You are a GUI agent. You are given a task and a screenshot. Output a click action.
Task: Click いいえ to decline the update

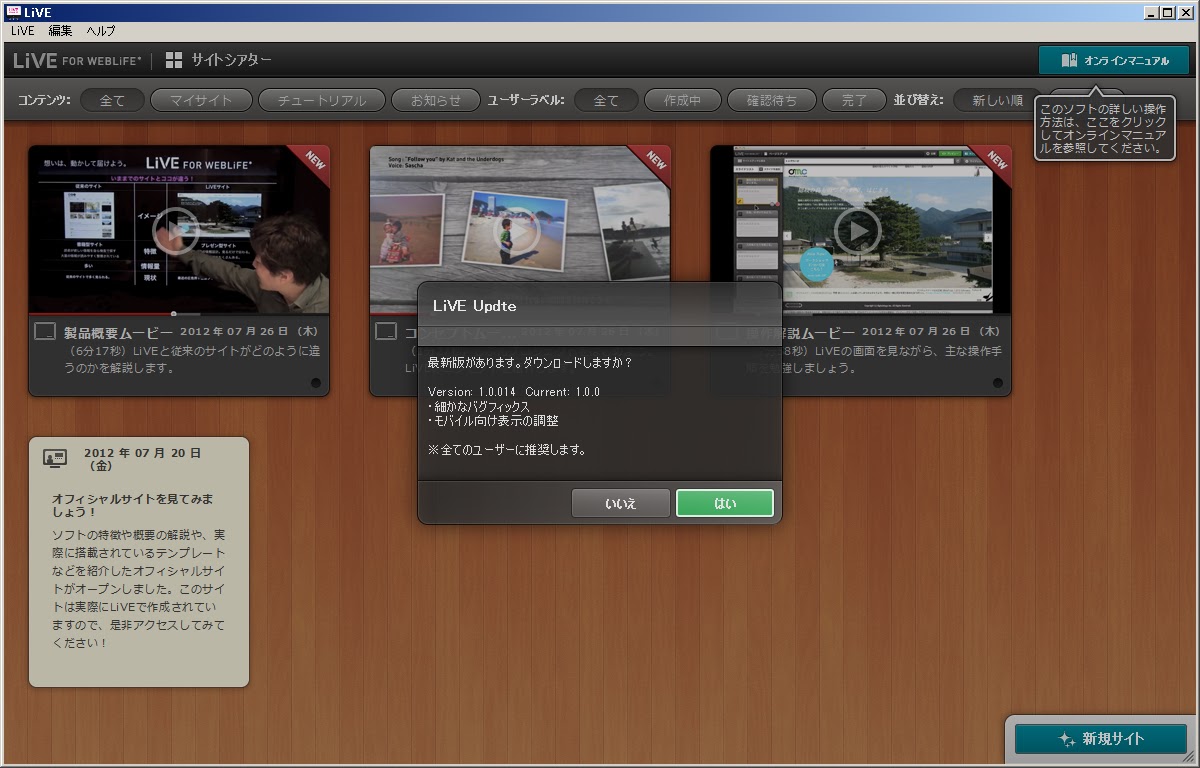pyautogui.click(x=621, y=503)
